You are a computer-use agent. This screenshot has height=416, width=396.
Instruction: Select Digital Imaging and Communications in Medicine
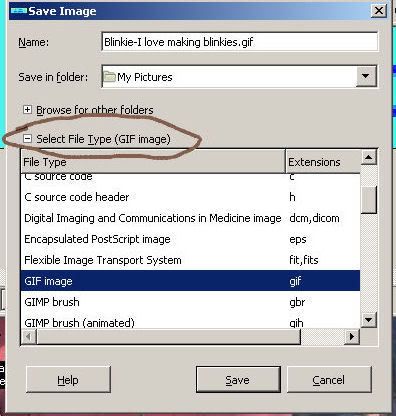click(x=190, y=218)
